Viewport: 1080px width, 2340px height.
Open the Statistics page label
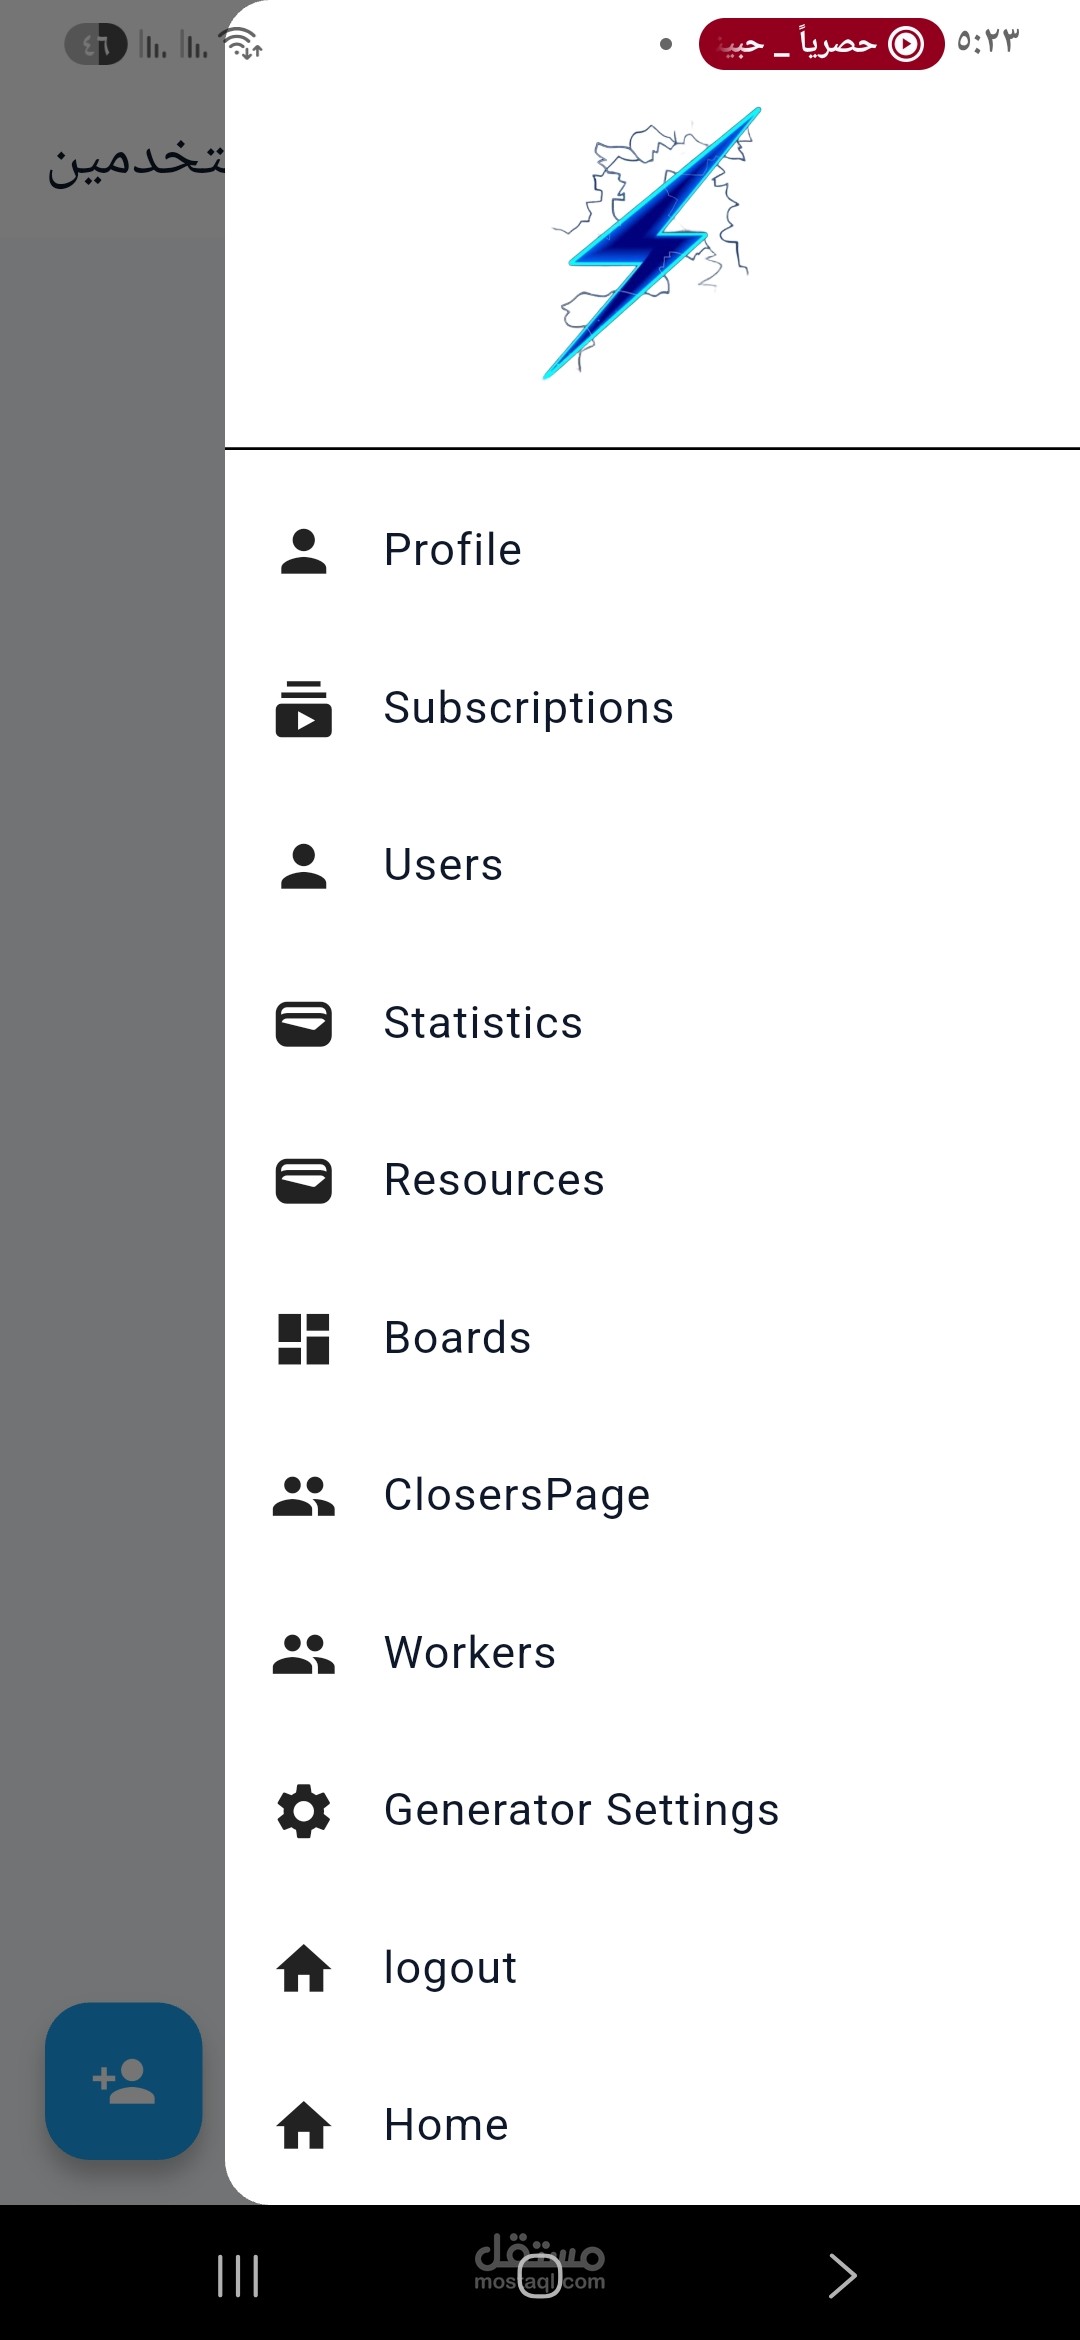click(483, 1023)
